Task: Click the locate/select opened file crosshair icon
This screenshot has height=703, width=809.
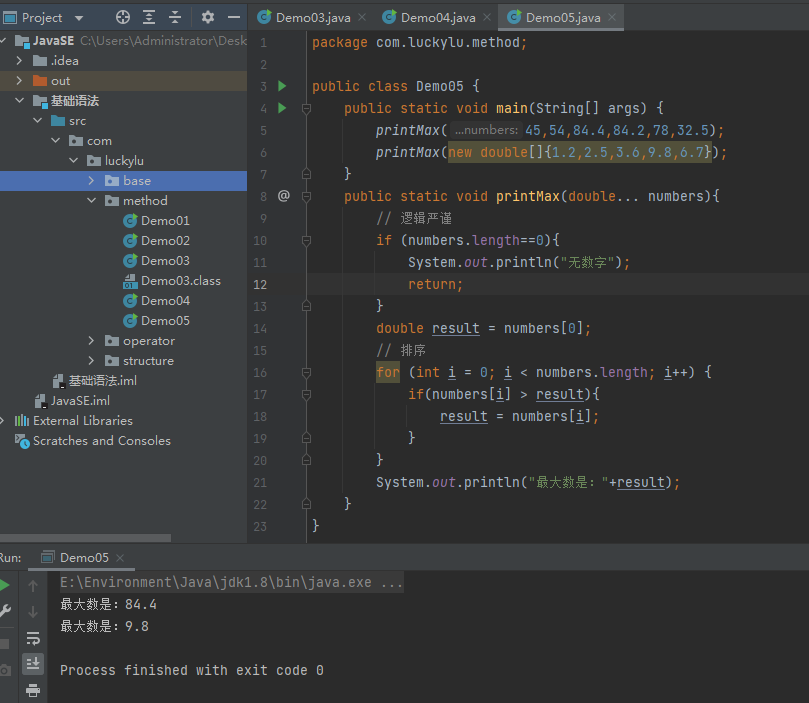Action: click(123, 17)
